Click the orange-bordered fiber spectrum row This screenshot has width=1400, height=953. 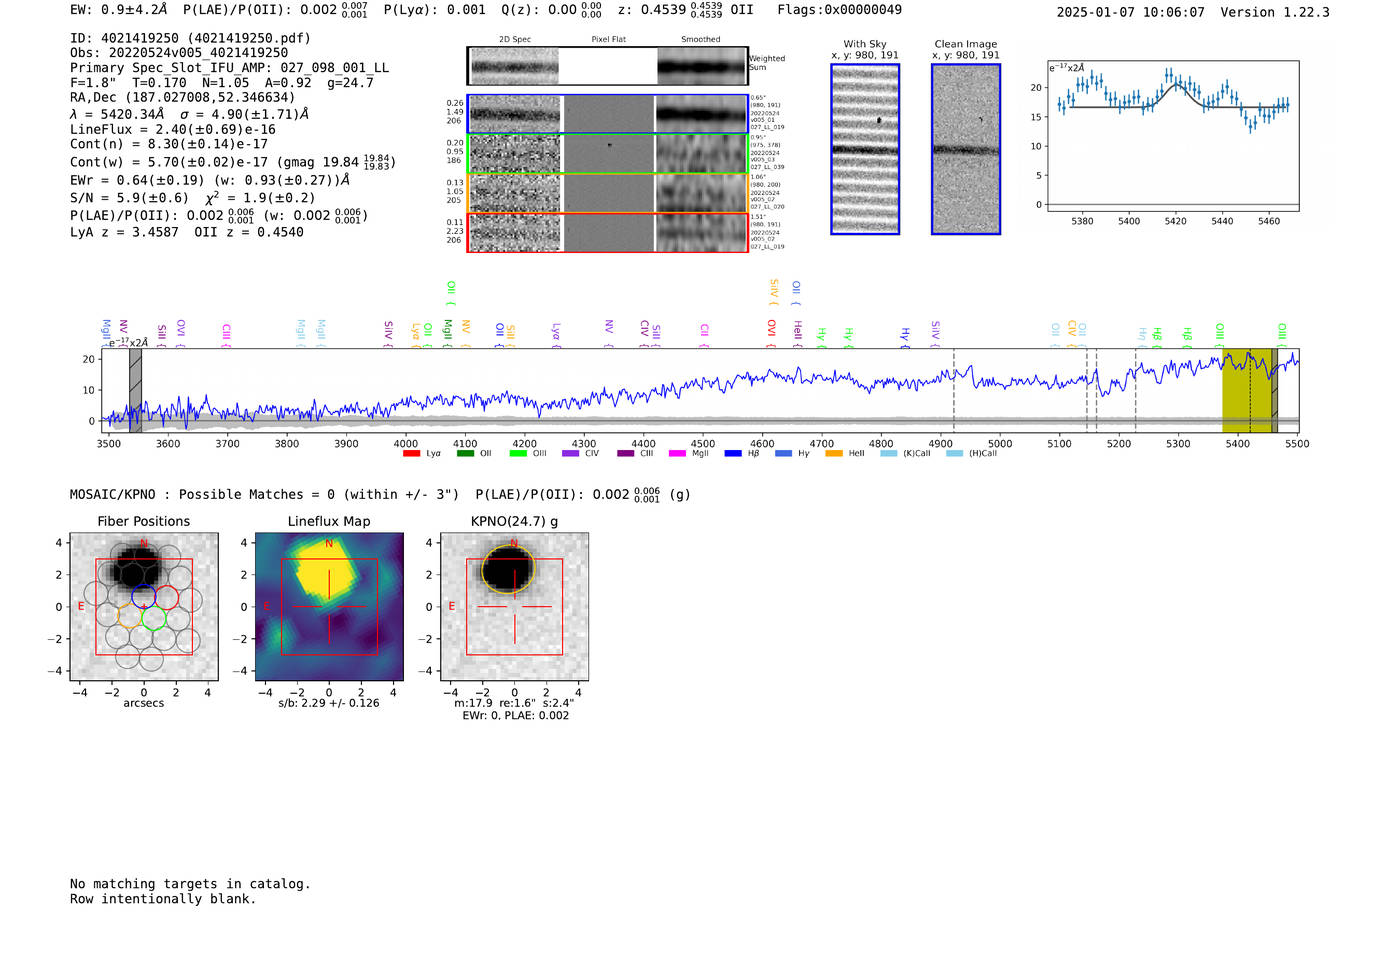(x=607, y=193)
